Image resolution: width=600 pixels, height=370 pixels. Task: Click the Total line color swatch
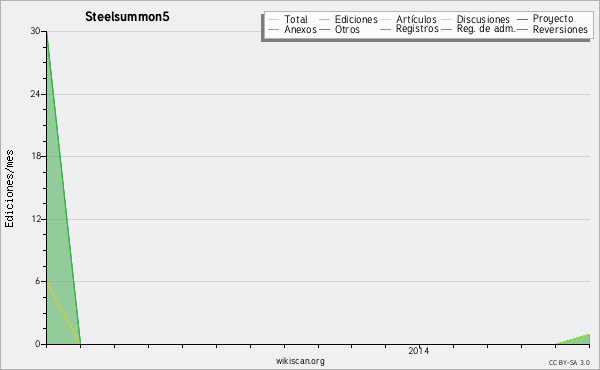(274, 20)
